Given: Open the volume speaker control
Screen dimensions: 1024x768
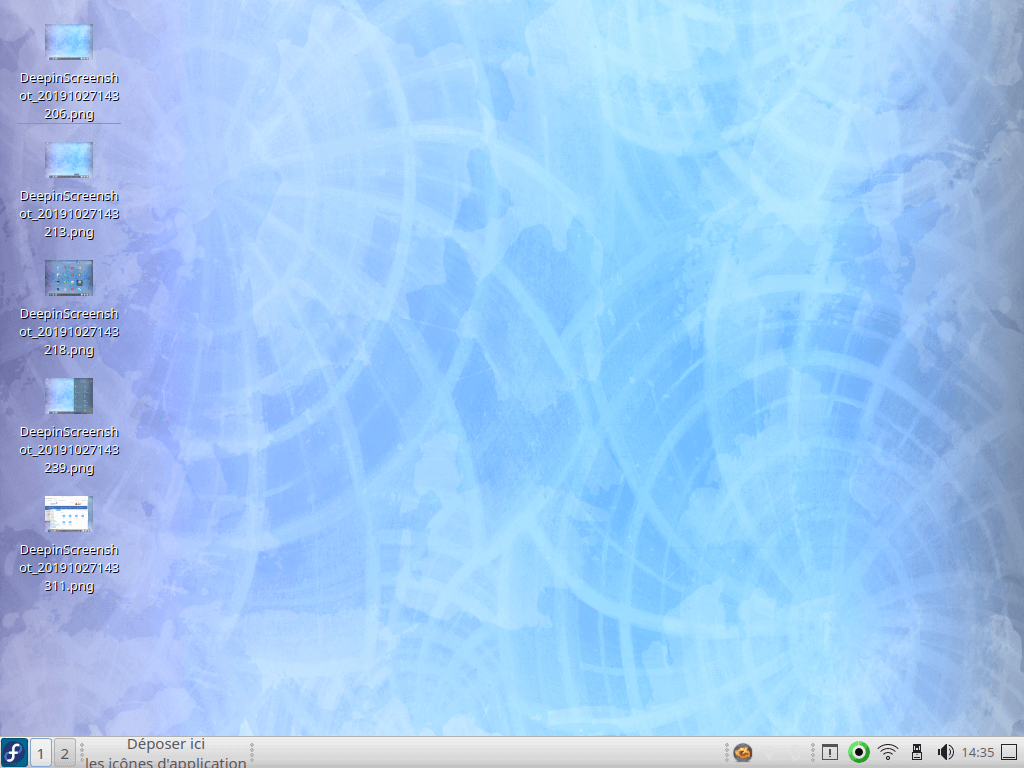Looking at the screenshot, I should tap(945, 752).
